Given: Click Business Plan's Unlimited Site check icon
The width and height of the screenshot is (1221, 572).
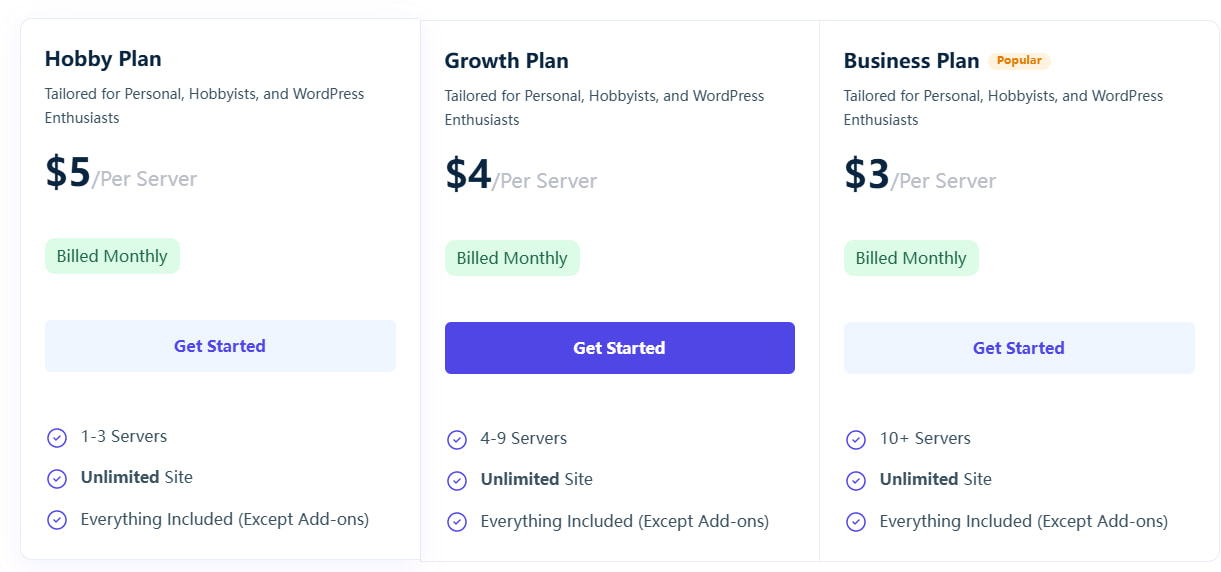Looking at the screenshot, I should 856,481.
